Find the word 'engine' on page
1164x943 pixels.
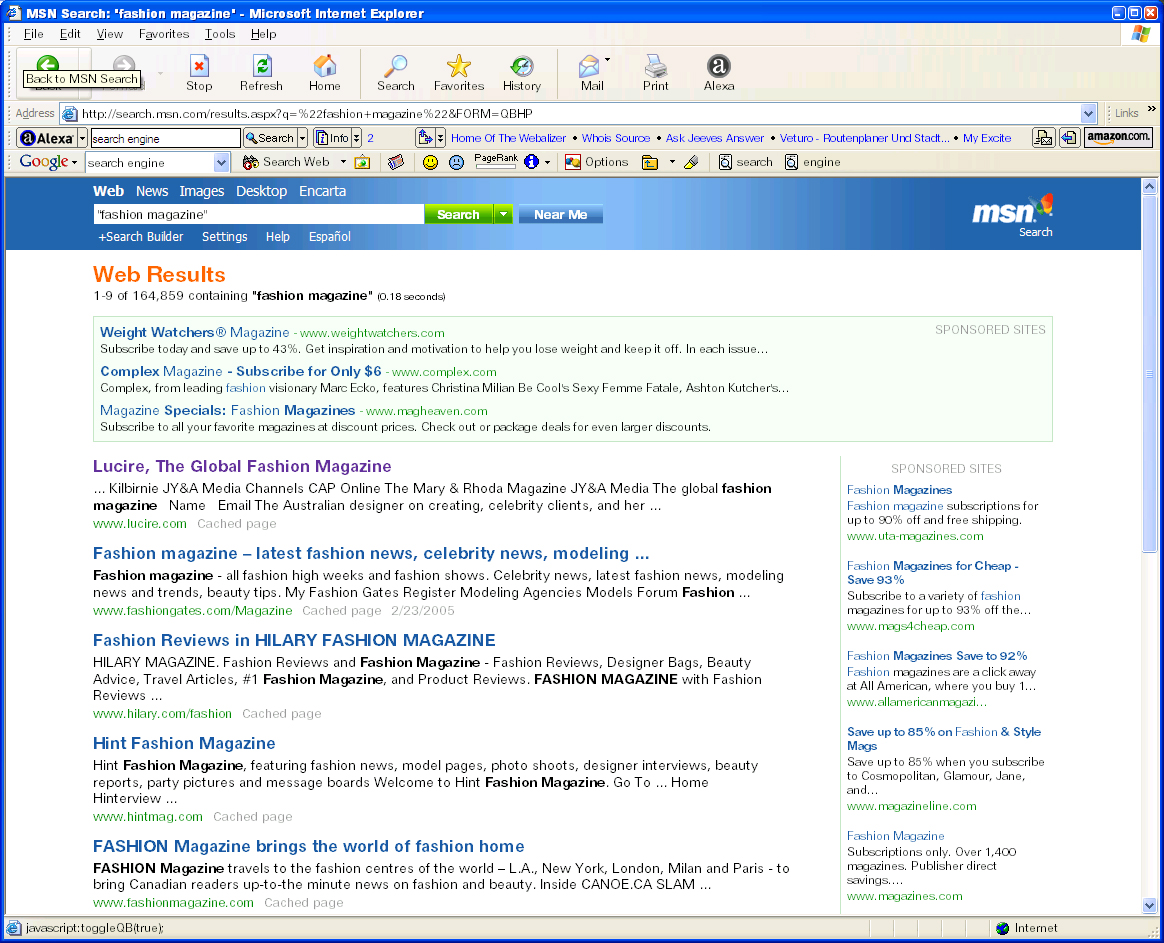pos(813,162)
